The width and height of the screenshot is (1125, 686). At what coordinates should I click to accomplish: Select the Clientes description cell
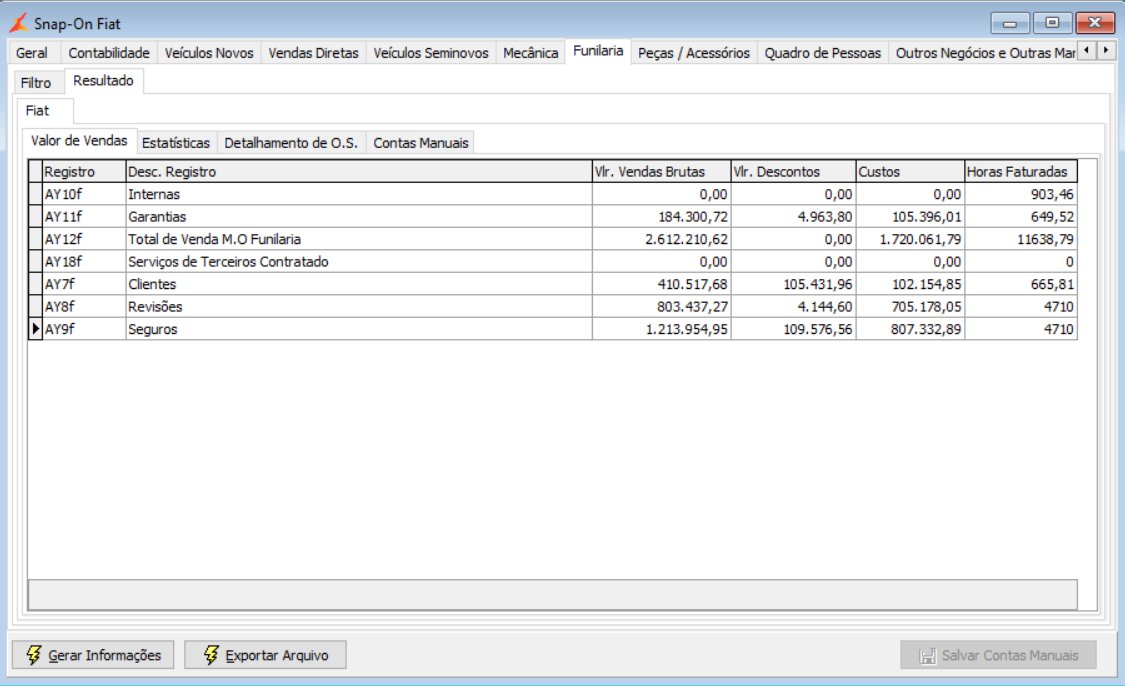[x=359, y=284]
